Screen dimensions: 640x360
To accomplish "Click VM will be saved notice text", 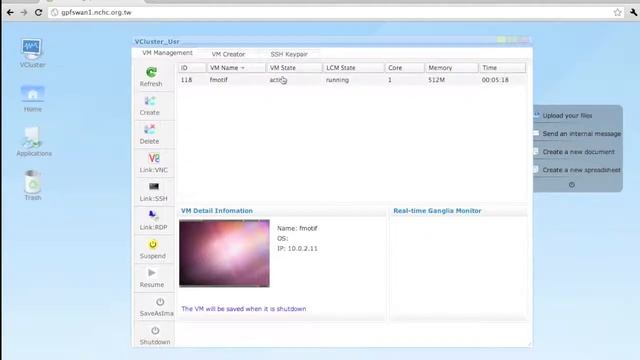I will pos(244,309).
